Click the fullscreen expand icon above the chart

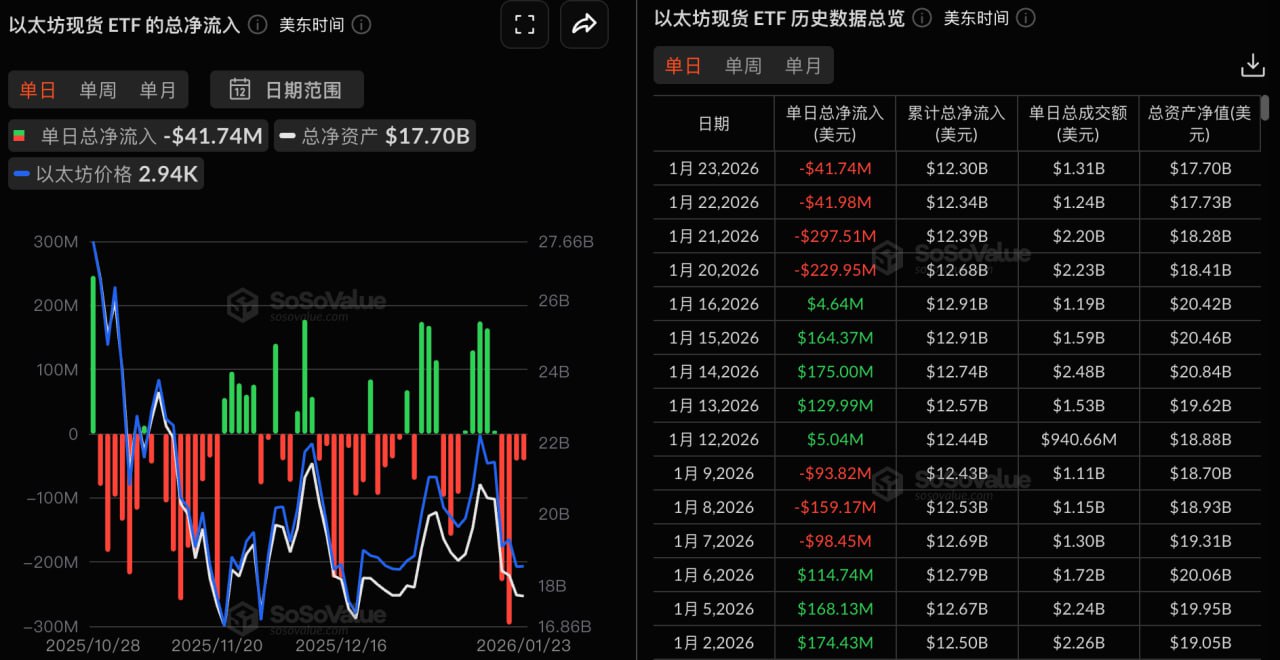point(524,24)
